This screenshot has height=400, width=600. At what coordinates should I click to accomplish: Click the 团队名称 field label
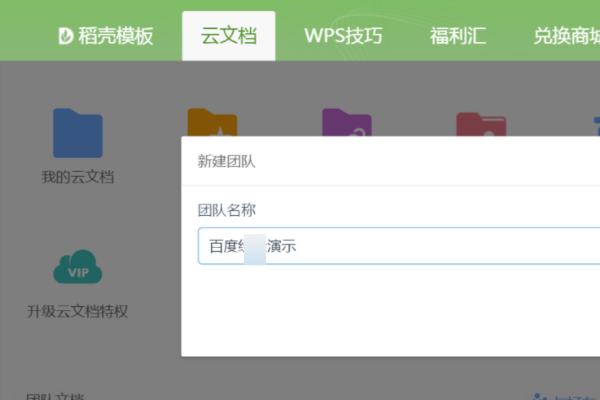227,210
